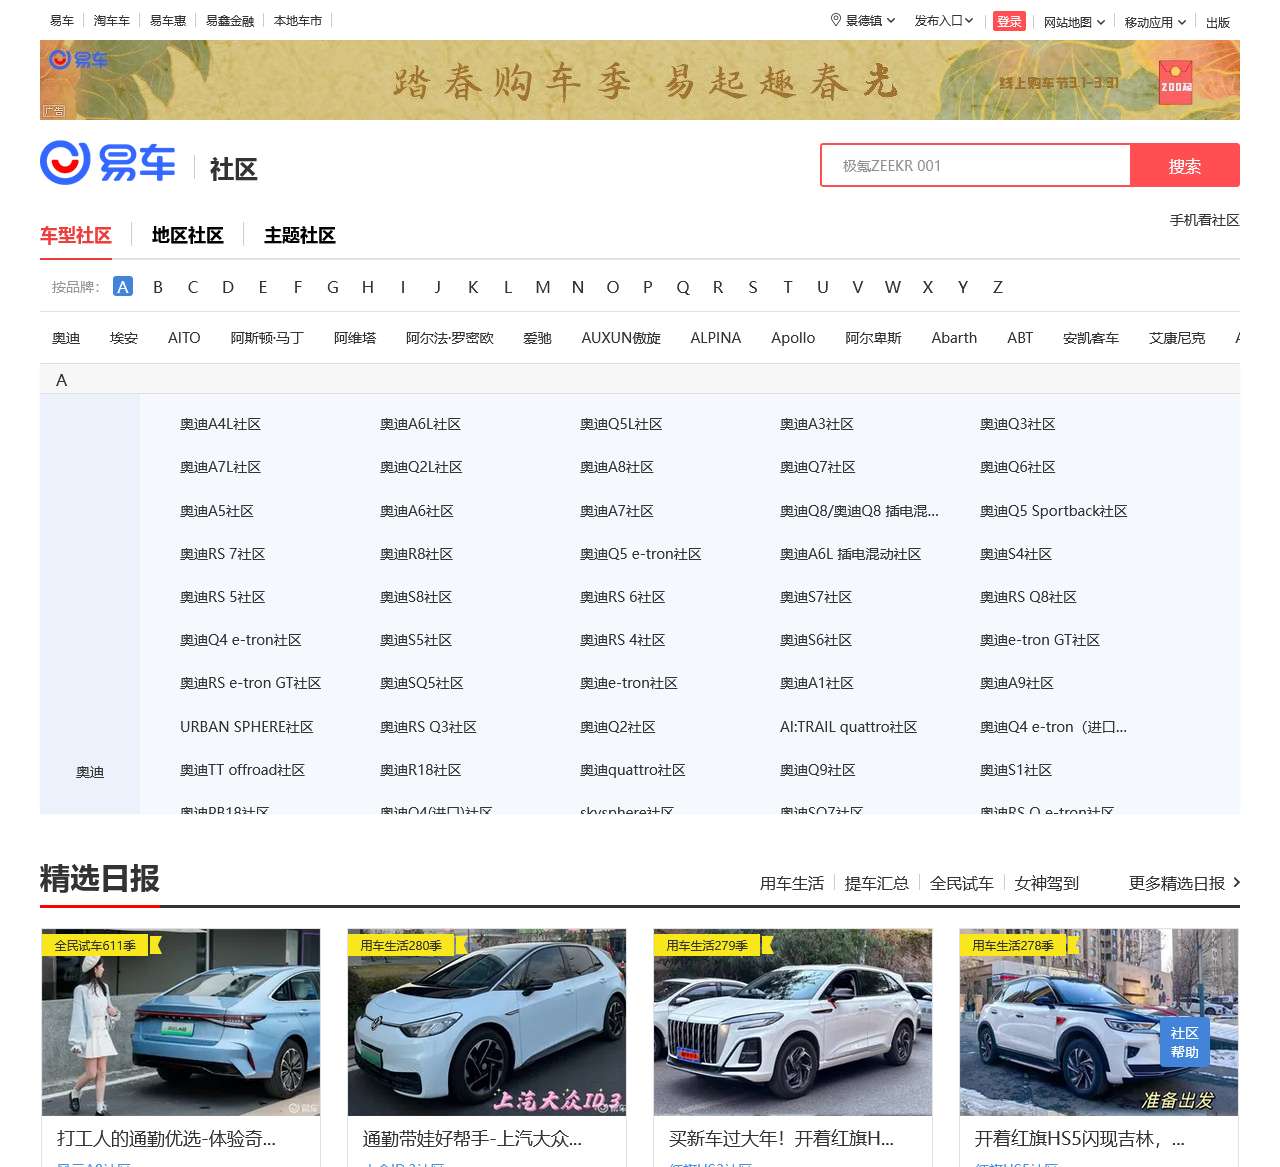Open 奥迪Q3社区 community link
Screen dimensions: 1280x1167
tap(1018, 424)
